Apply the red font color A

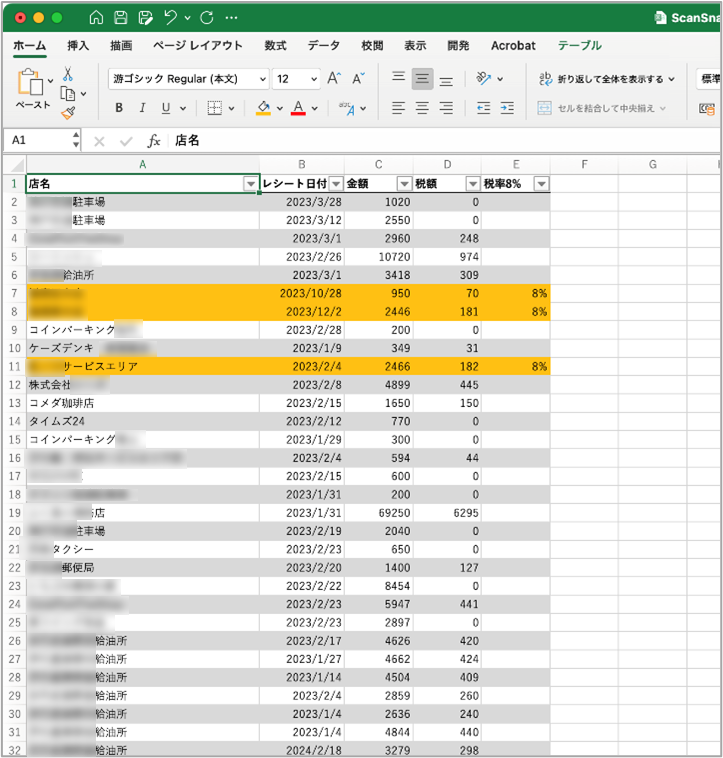298,108
